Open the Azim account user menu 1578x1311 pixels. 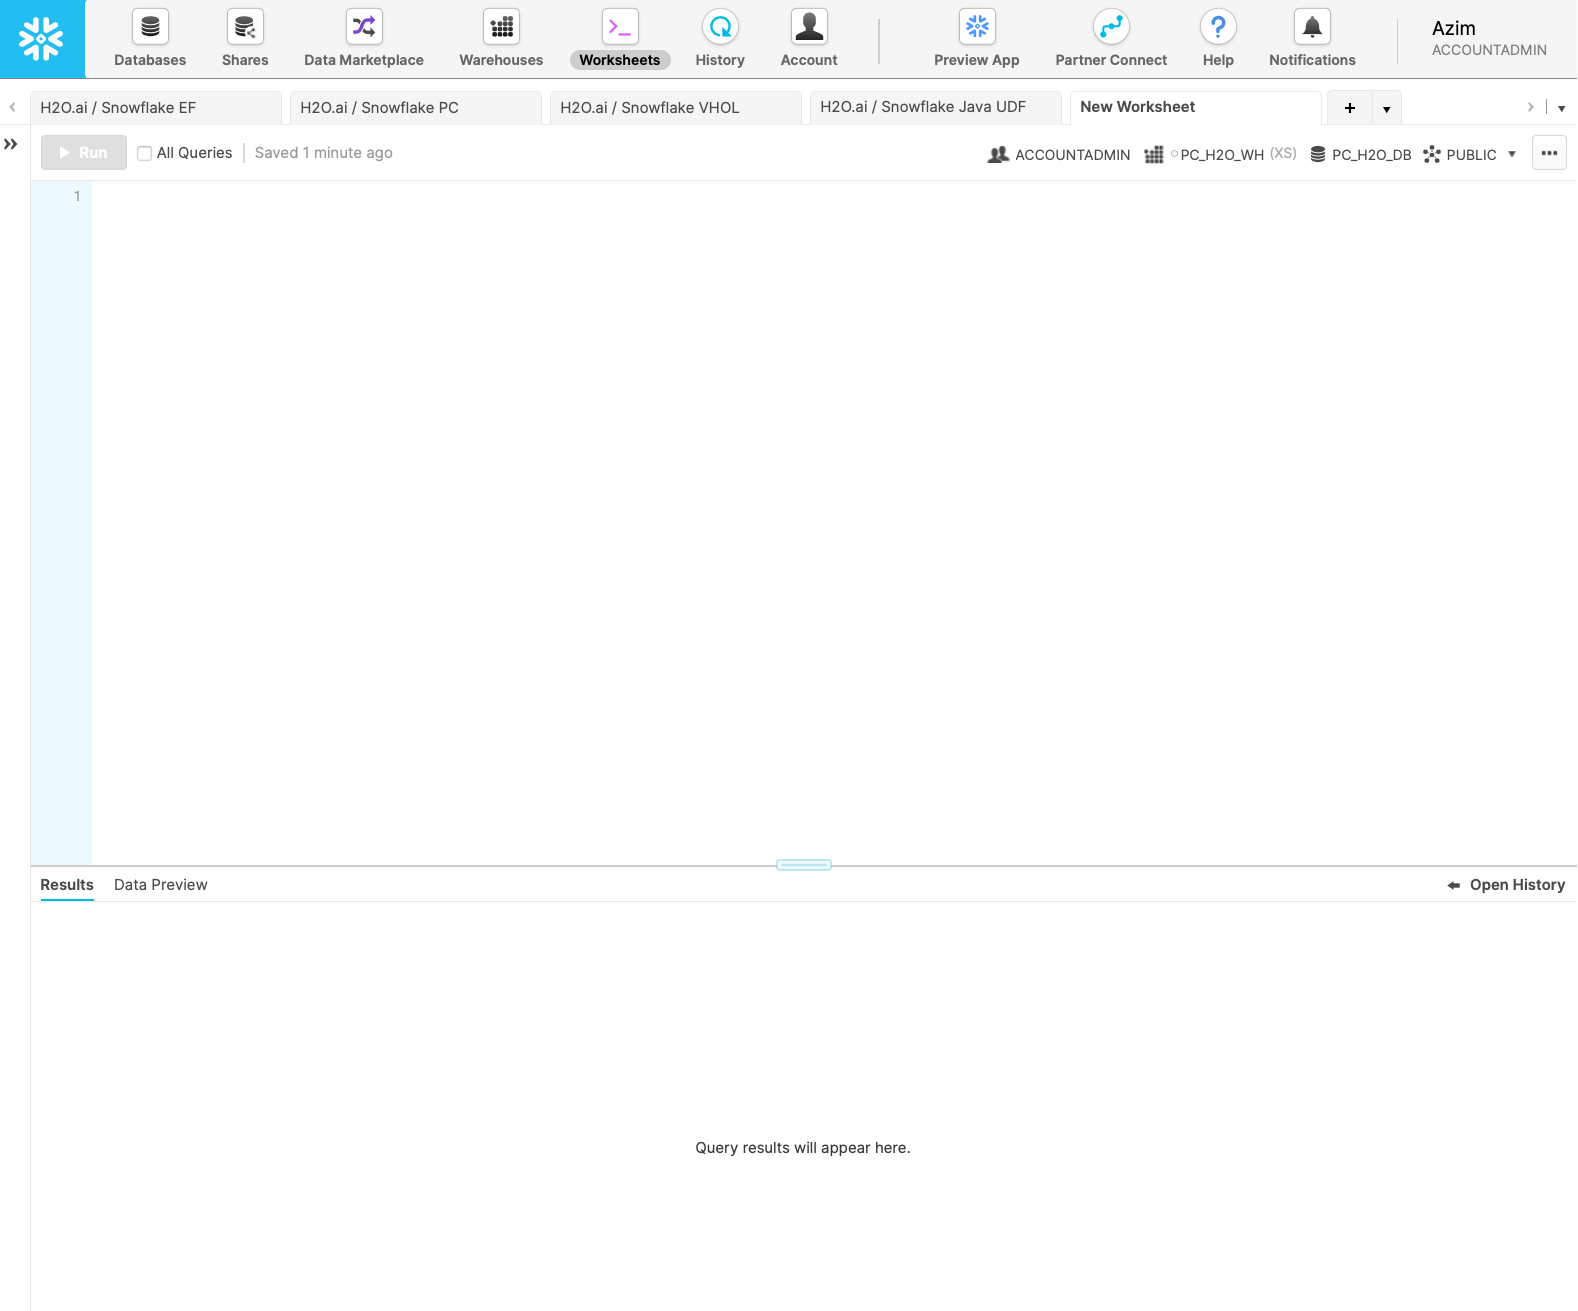pyautogui.click(x=1488, y=38)
